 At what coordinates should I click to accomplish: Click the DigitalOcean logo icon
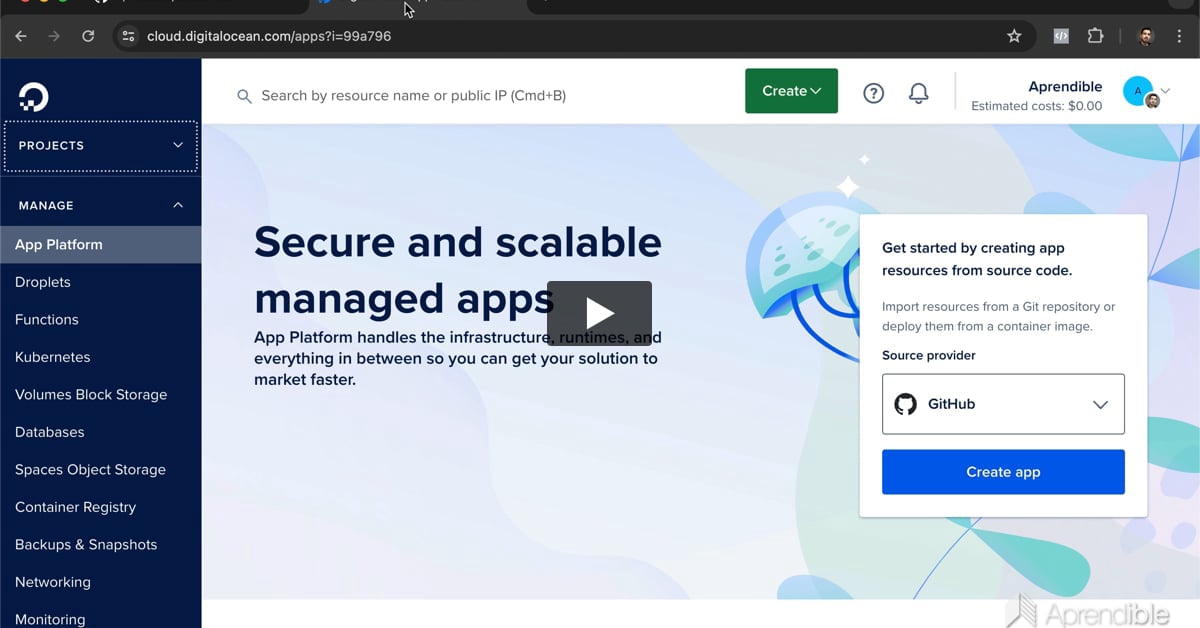coord(33,97)
